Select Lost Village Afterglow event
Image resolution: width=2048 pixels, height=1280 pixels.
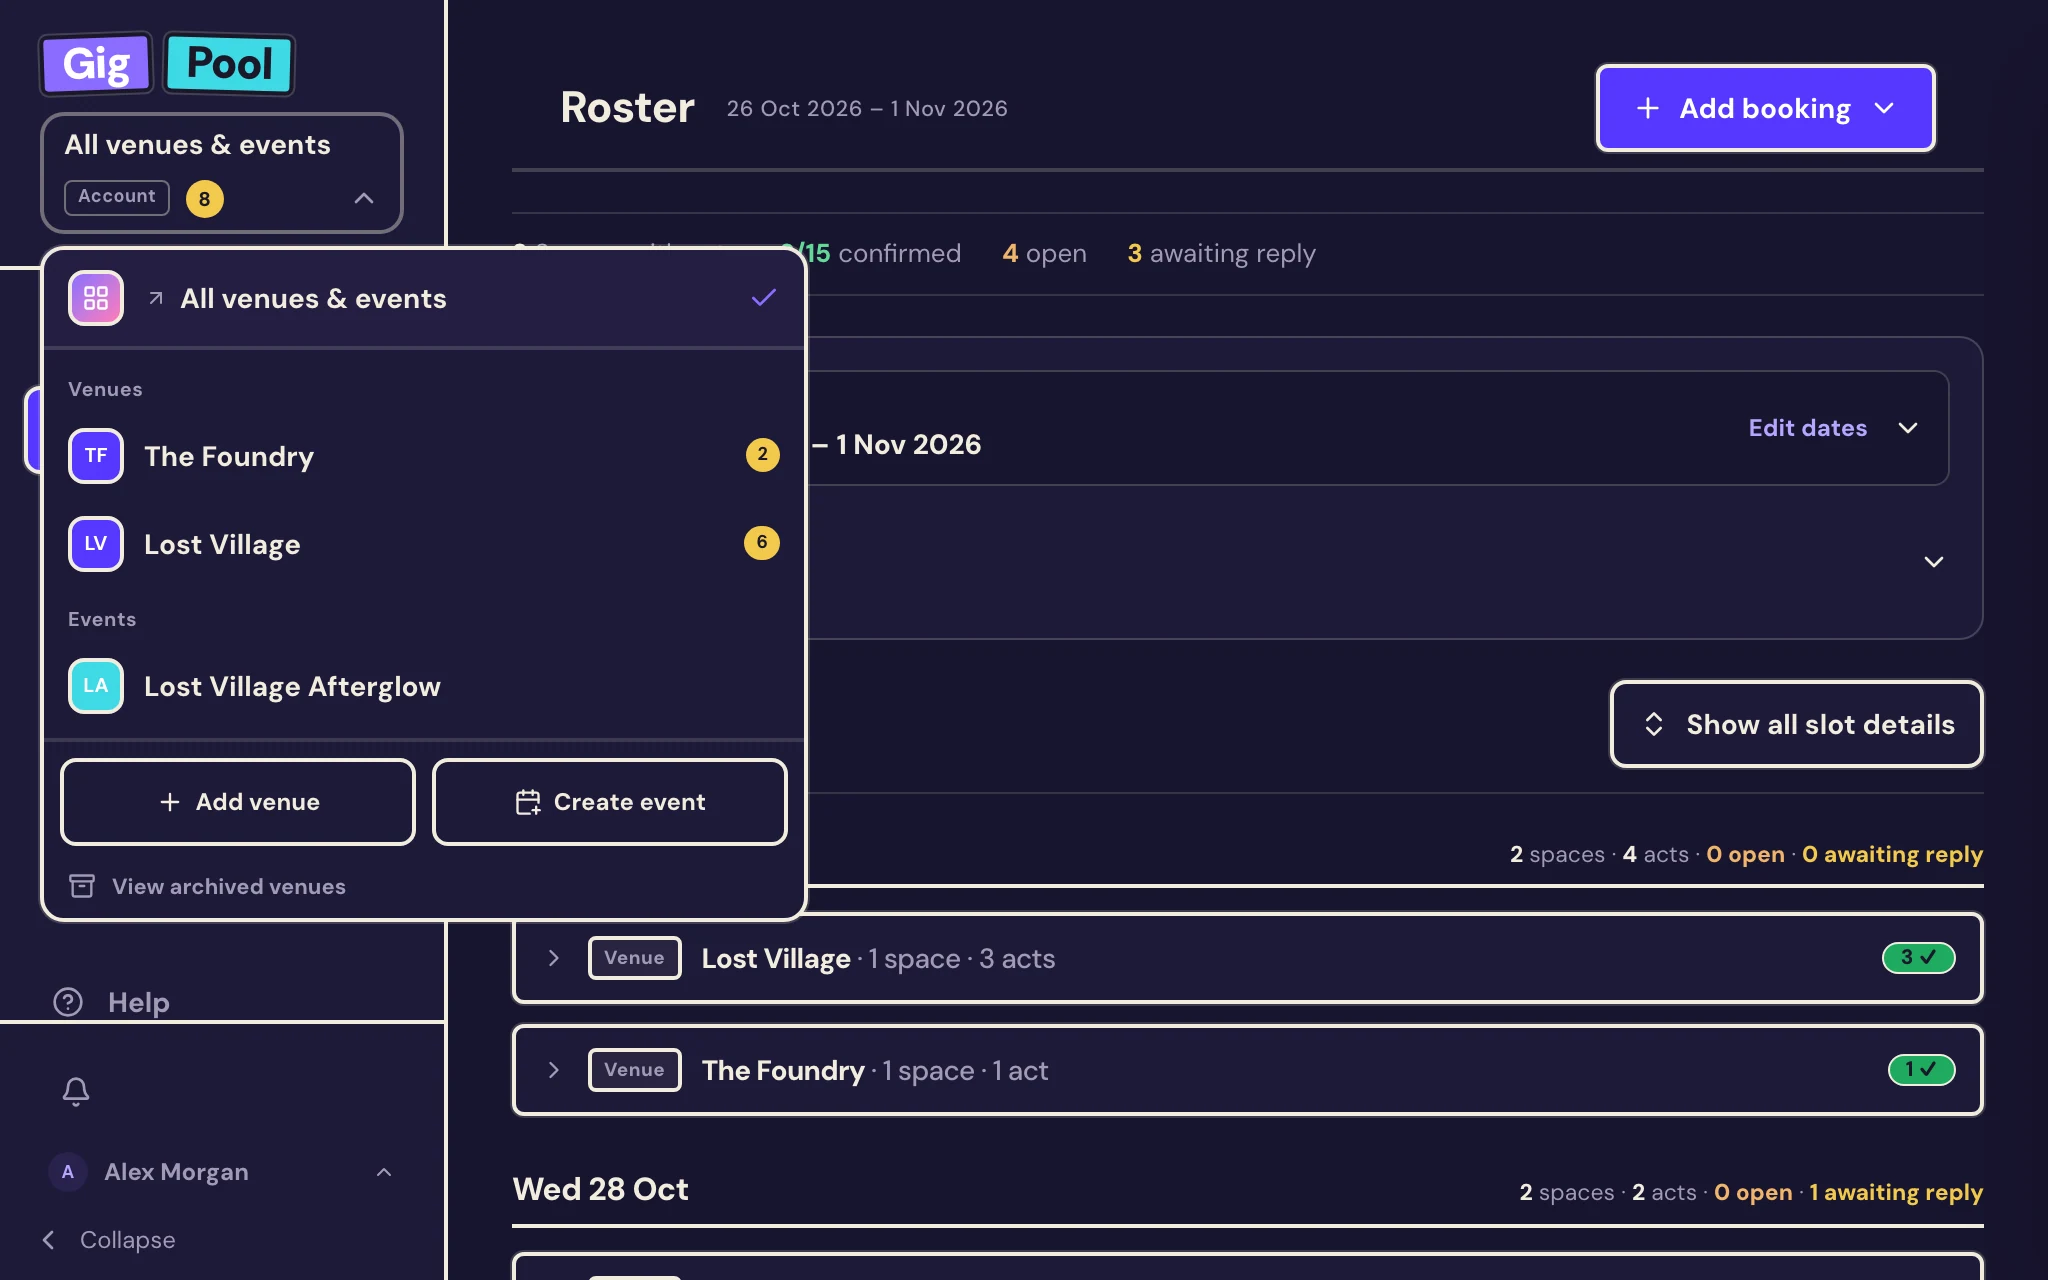click(x=424, y=686)
